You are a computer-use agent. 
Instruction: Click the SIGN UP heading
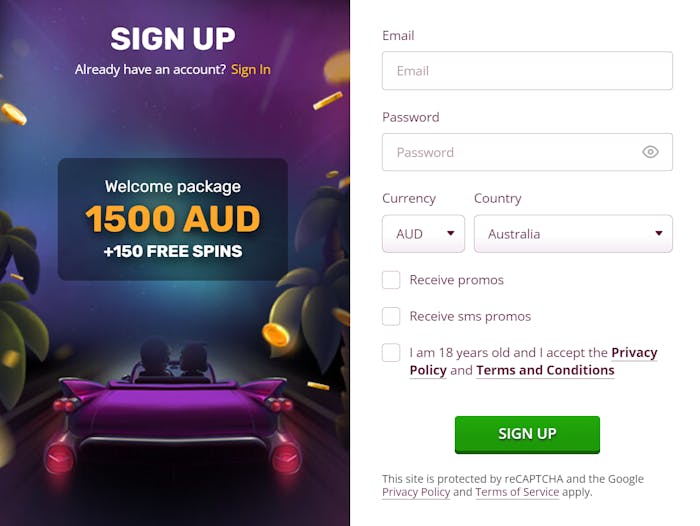(173, 38)
